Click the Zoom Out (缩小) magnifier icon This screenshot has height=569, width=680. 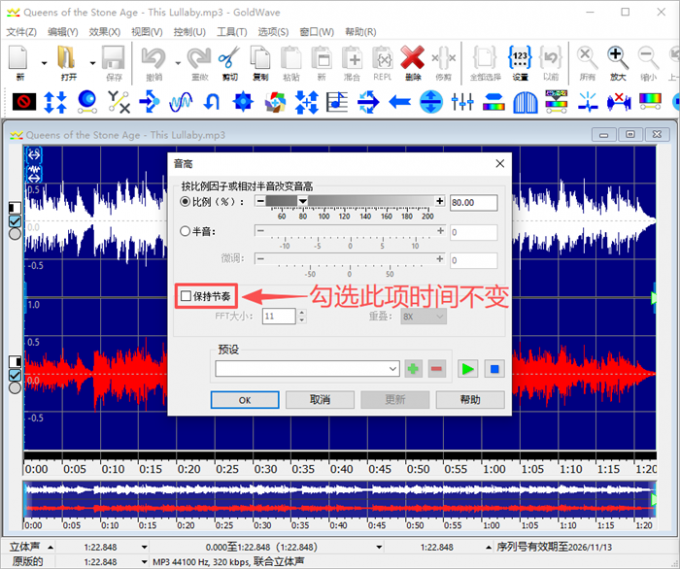(648, 58)
